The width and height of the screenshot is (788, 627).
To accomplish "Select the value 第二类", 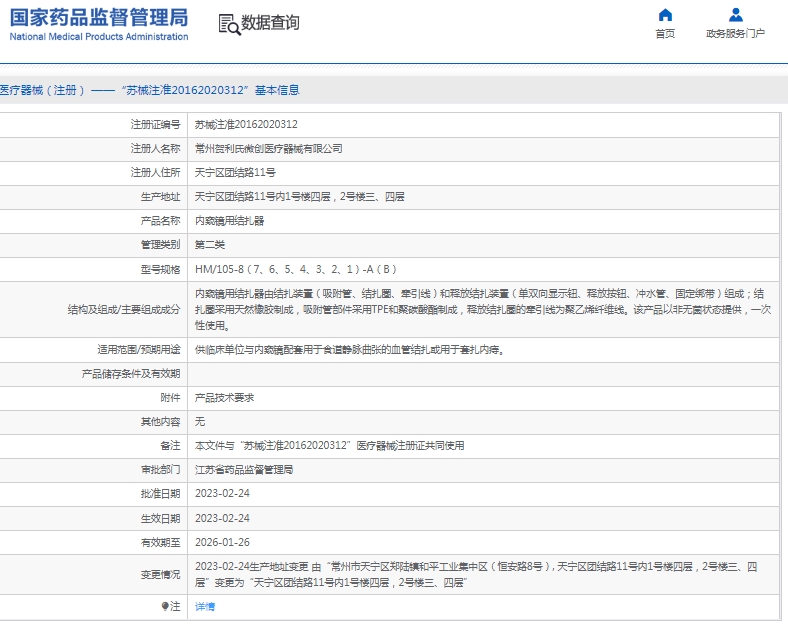I will coord(210,245).
